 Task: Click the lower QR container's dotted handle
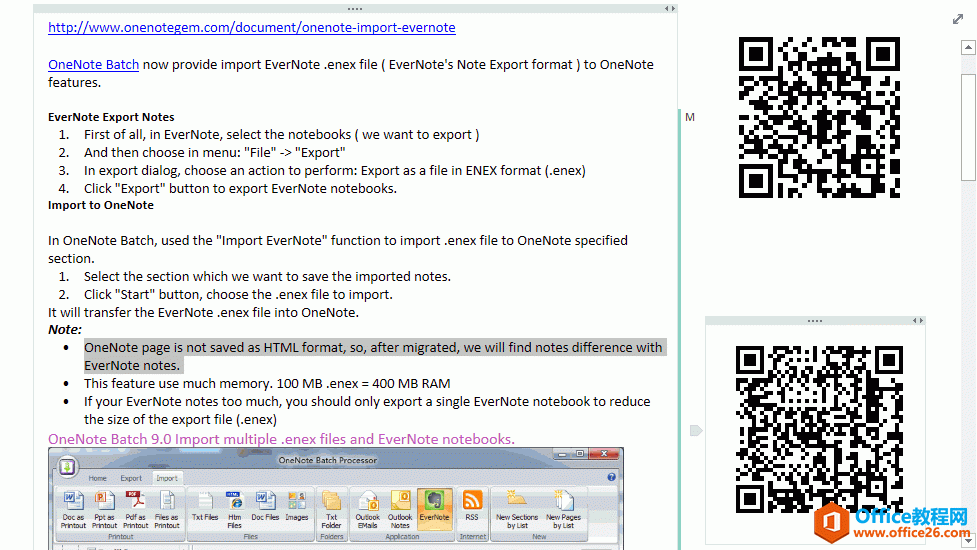[x=814, y=321]
